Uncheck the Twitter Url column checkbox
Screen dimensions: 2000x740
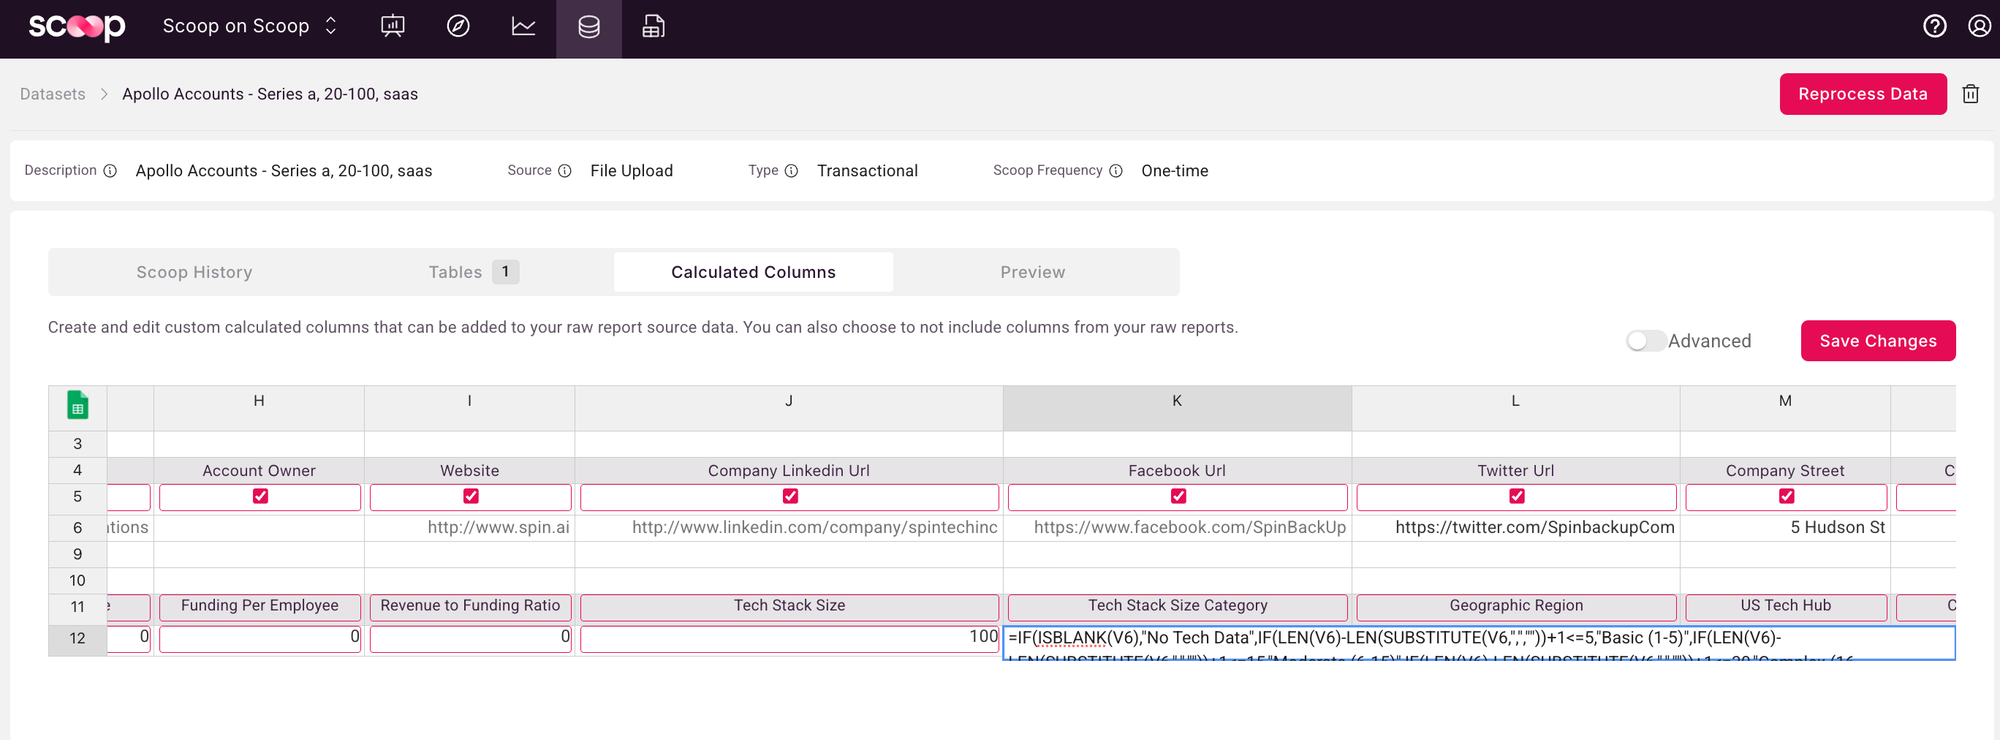[1517, 496]
